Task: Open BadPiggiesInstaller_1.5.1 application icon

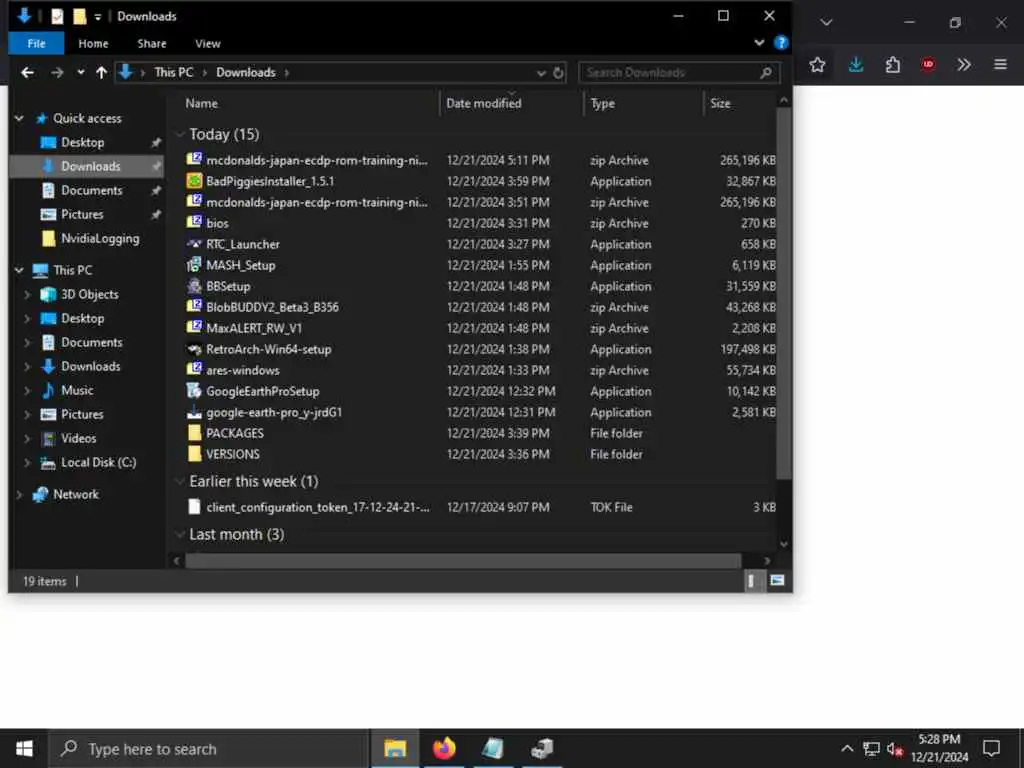Action: [194, 181]
